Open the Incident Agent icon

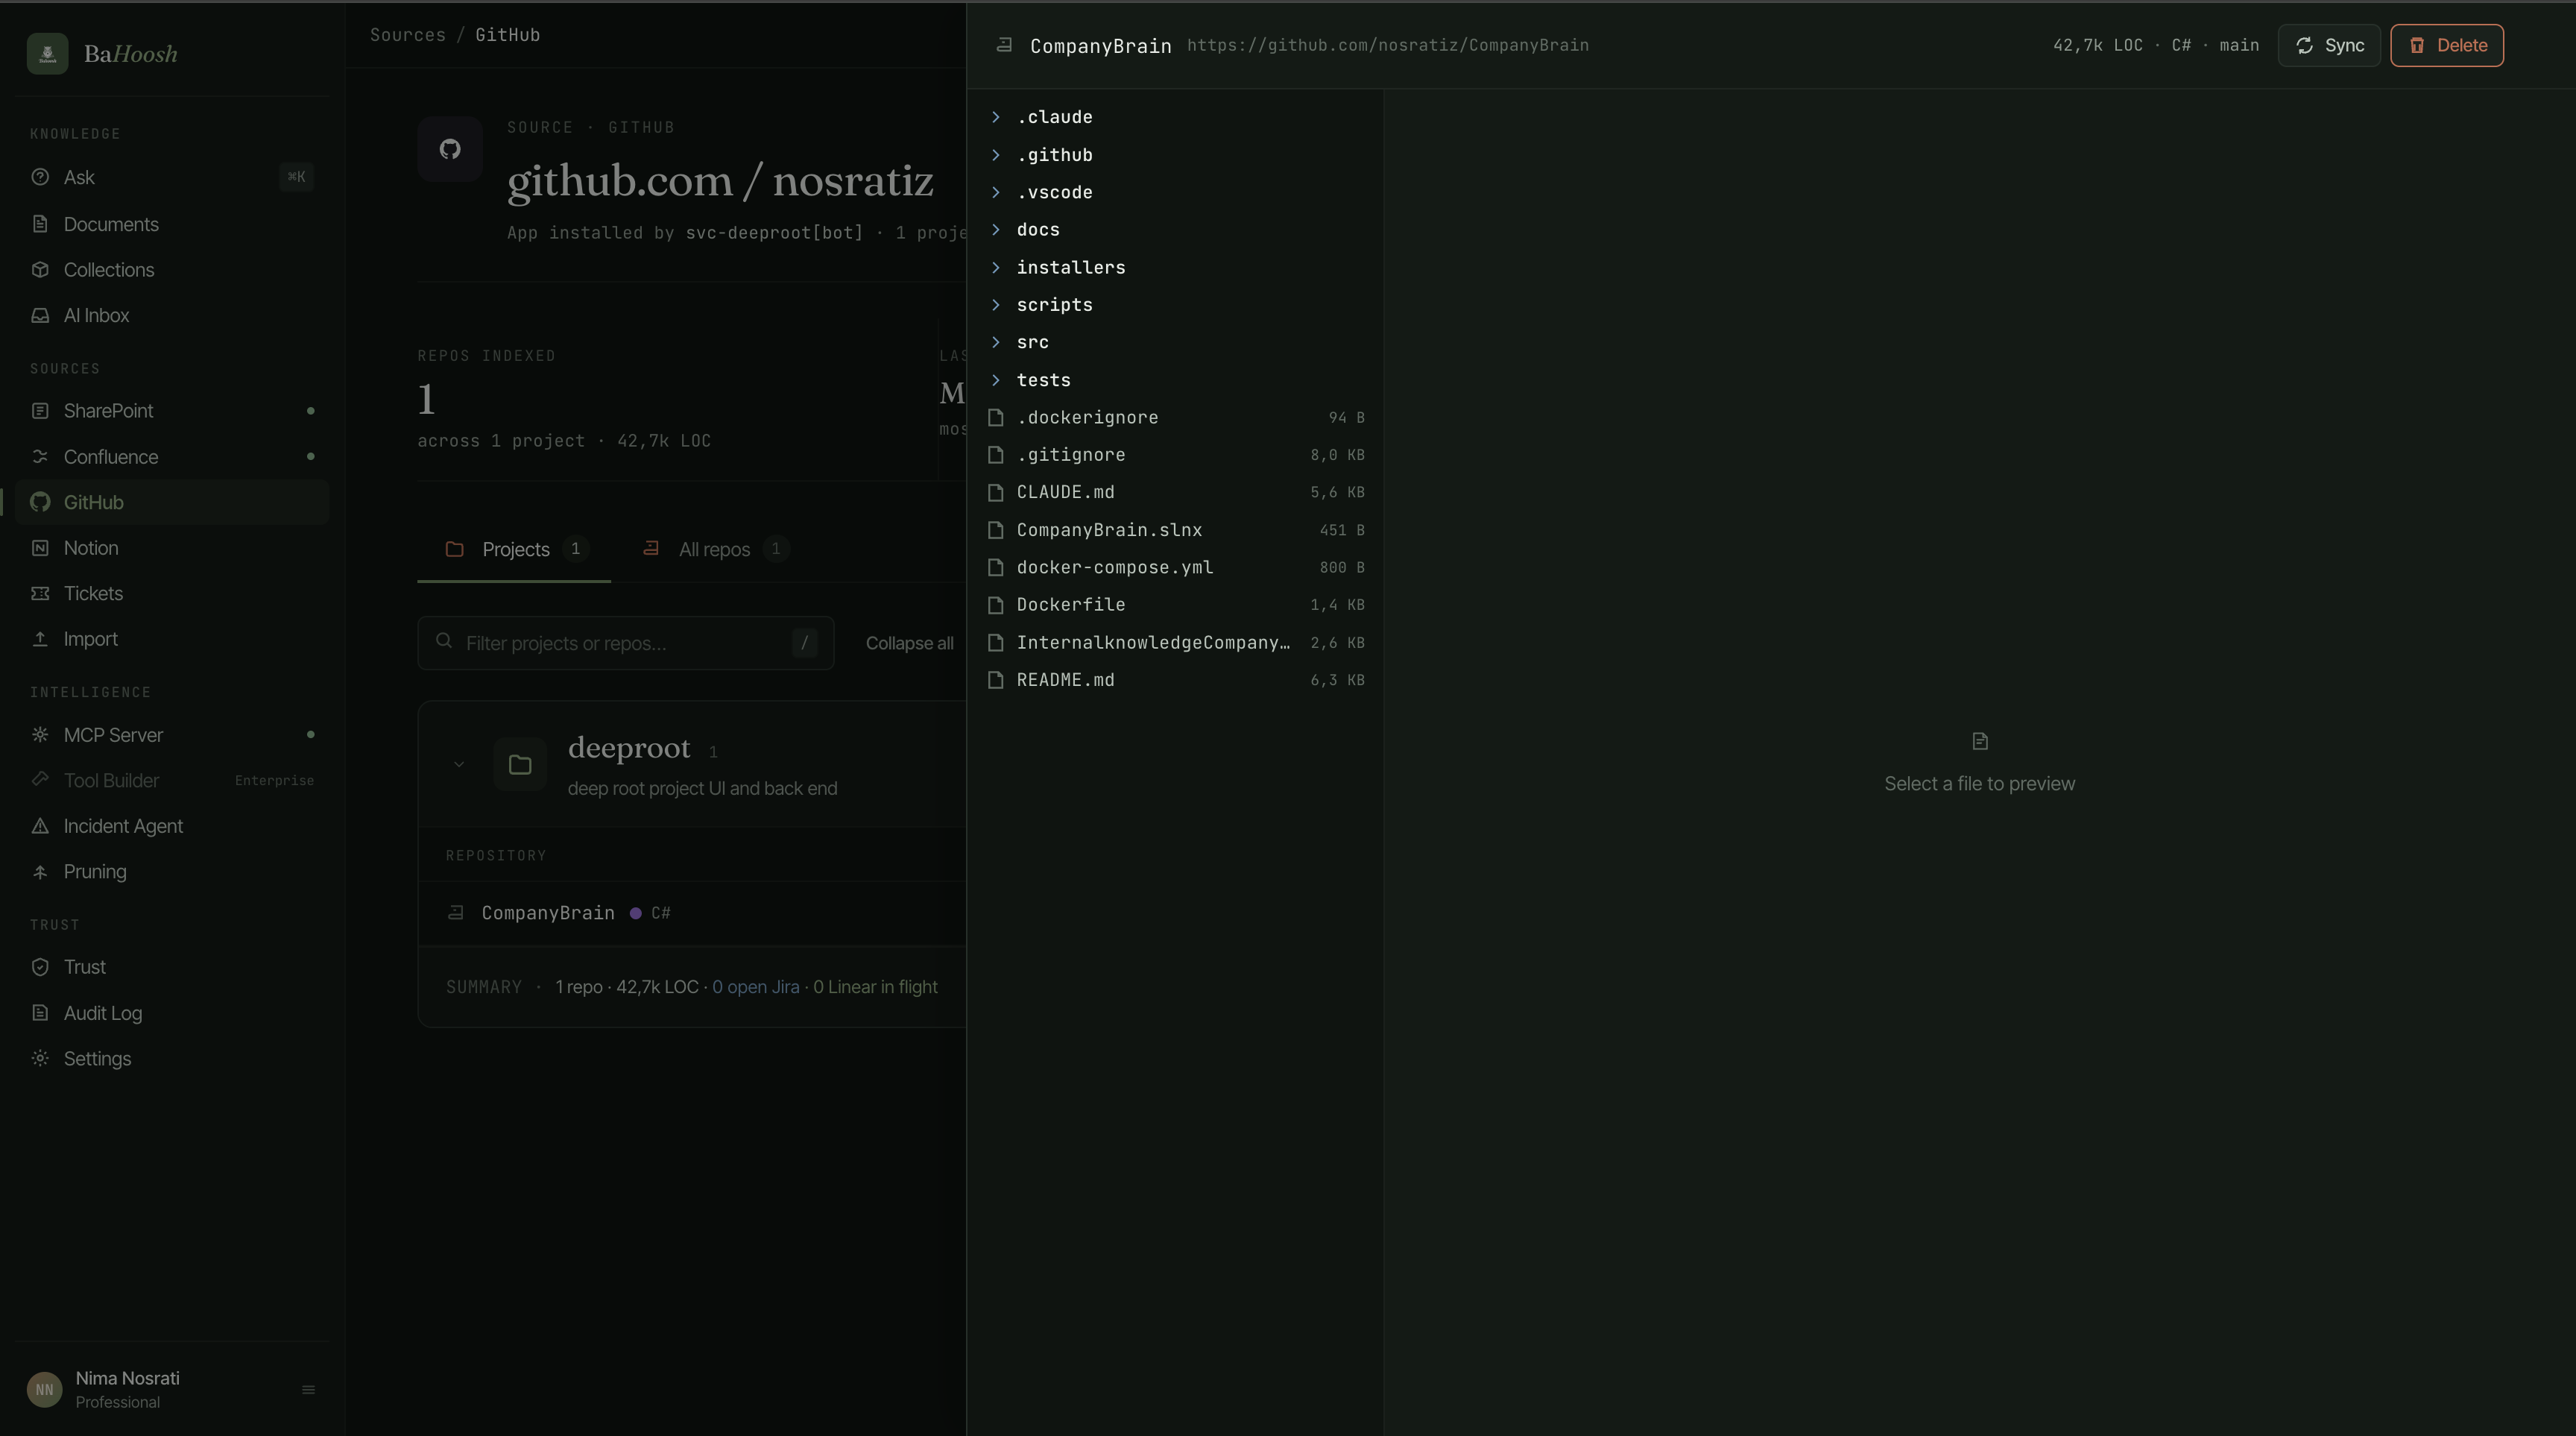[x=40, y=826]
